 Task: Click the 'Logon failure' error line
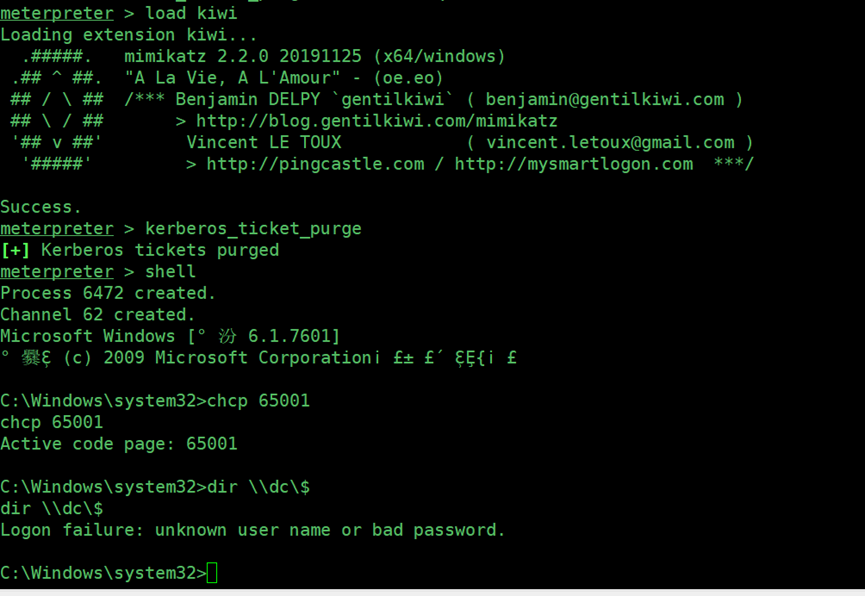(253, 530)
